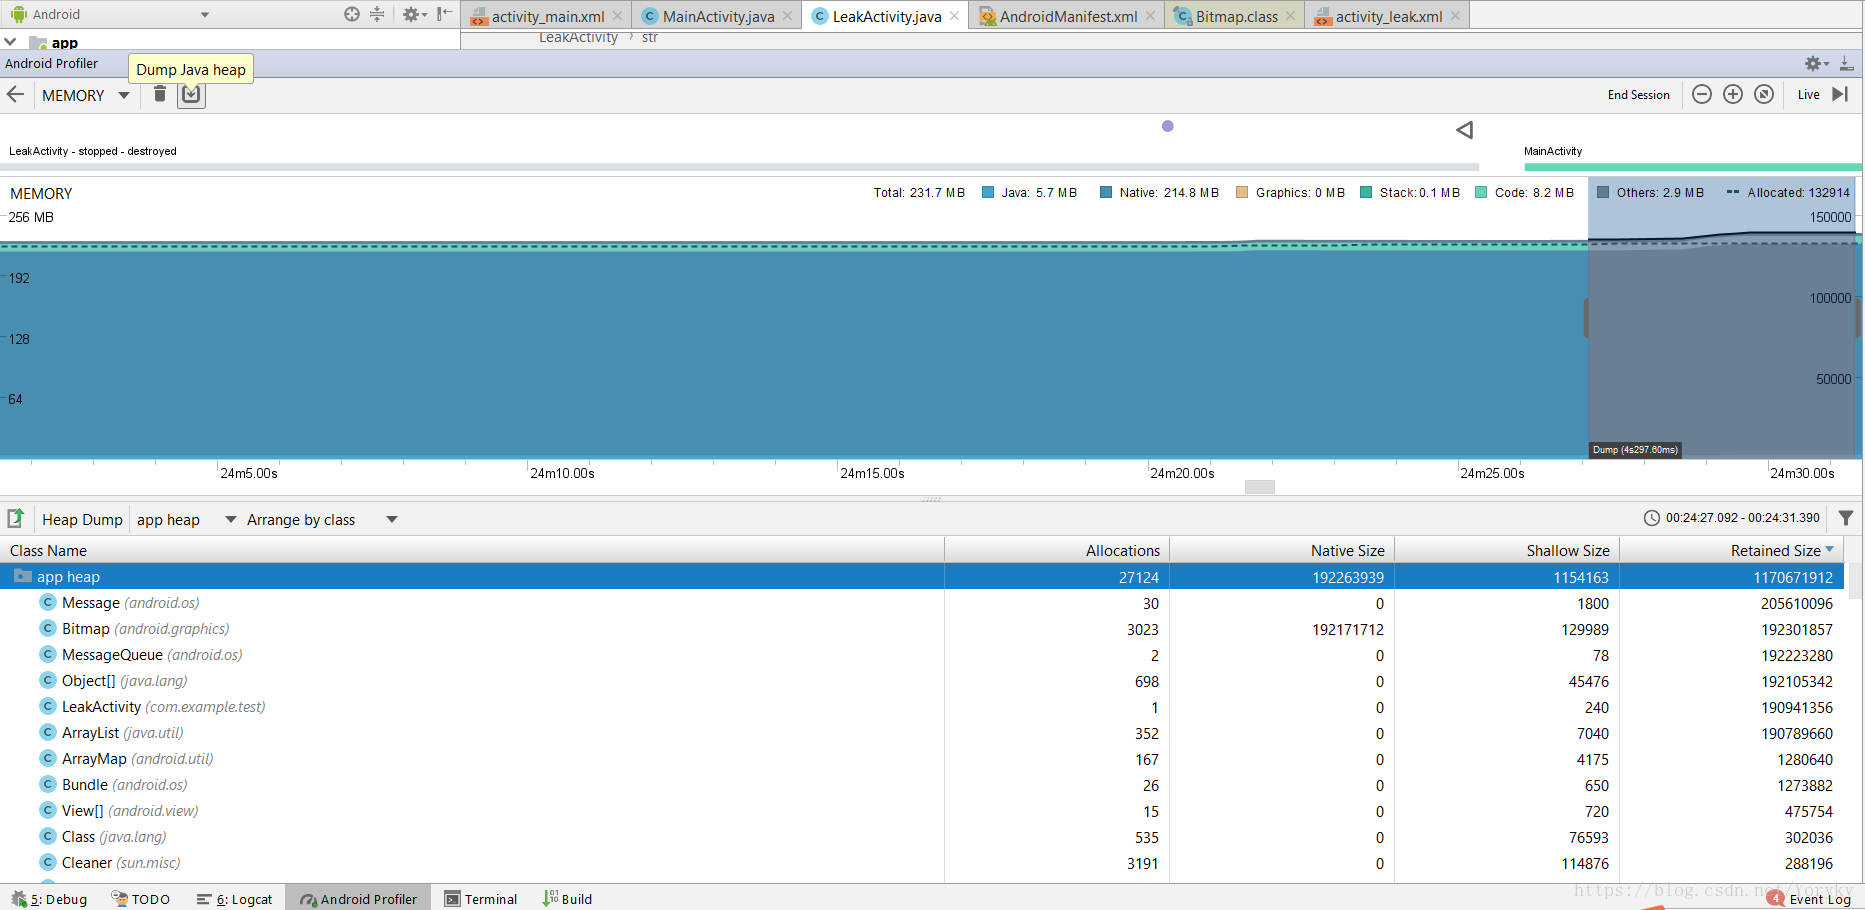The image size is (1865, 910).
Task: Zoom in timeline plus icon
Action: click(x=1733, y=94)
